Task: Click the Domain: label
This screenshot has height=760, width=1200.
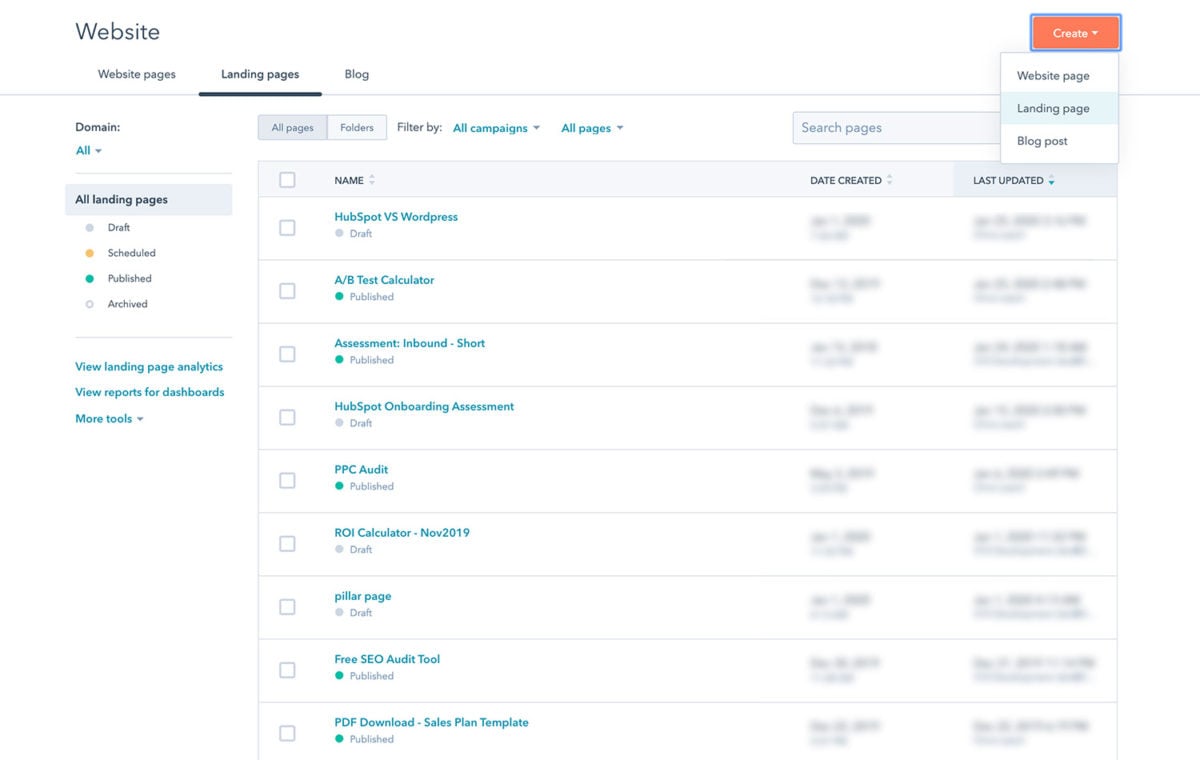Action: (x=98, y=128)
